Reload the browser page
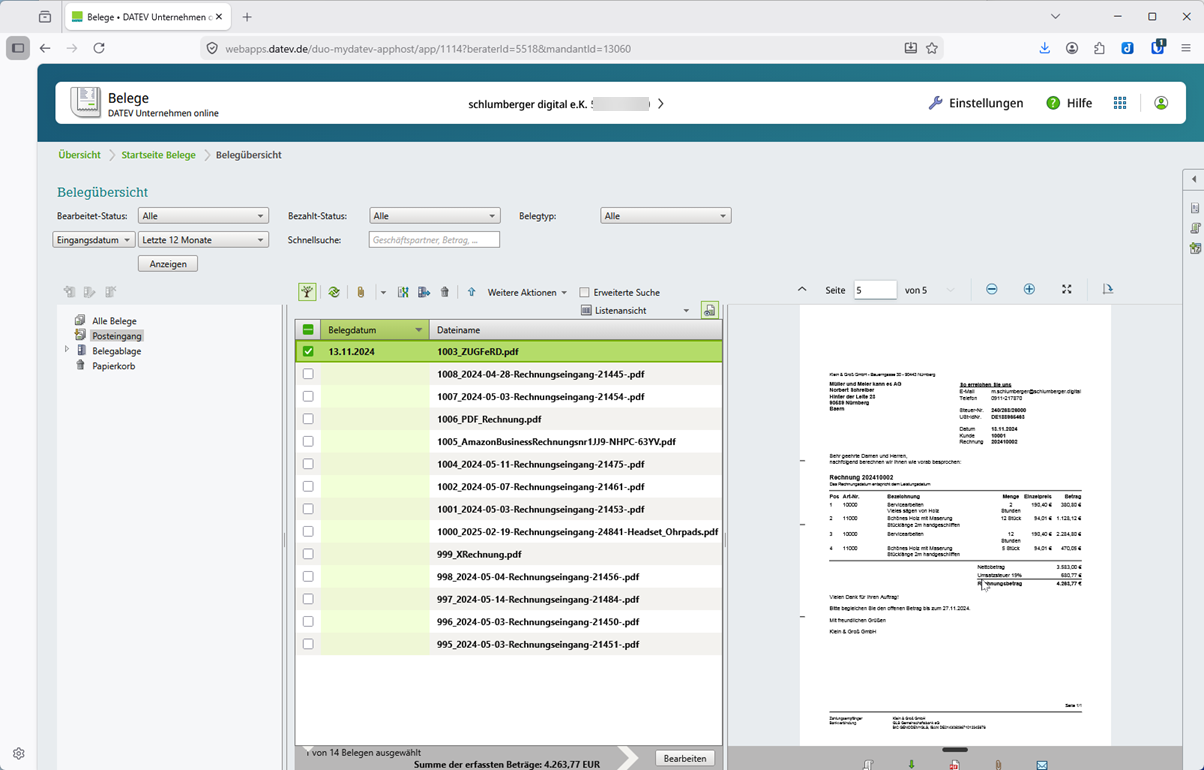Screen dimensions: 1204x770 point(99,48)
